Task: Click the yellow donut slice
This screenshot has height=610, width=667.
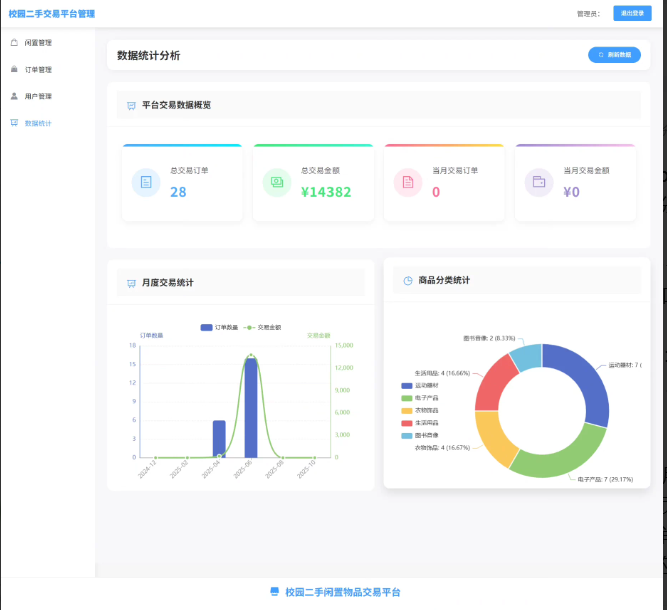Action: coord(496,439)
